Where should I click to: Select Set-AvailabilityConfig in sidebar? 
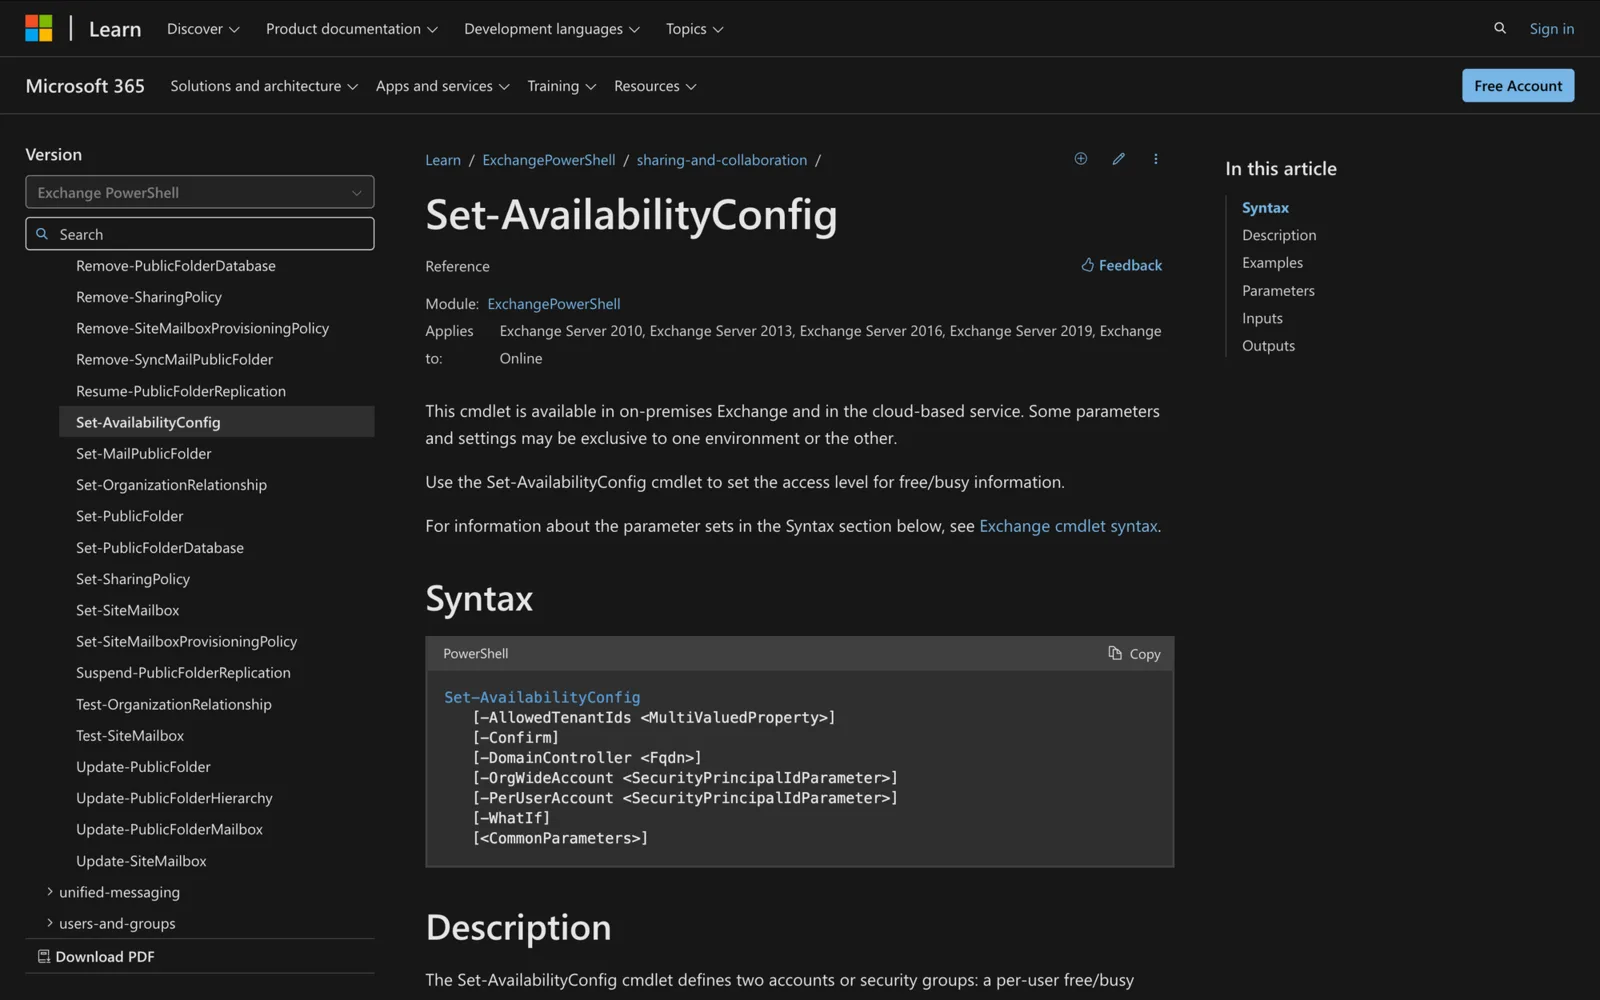(217, 422)
